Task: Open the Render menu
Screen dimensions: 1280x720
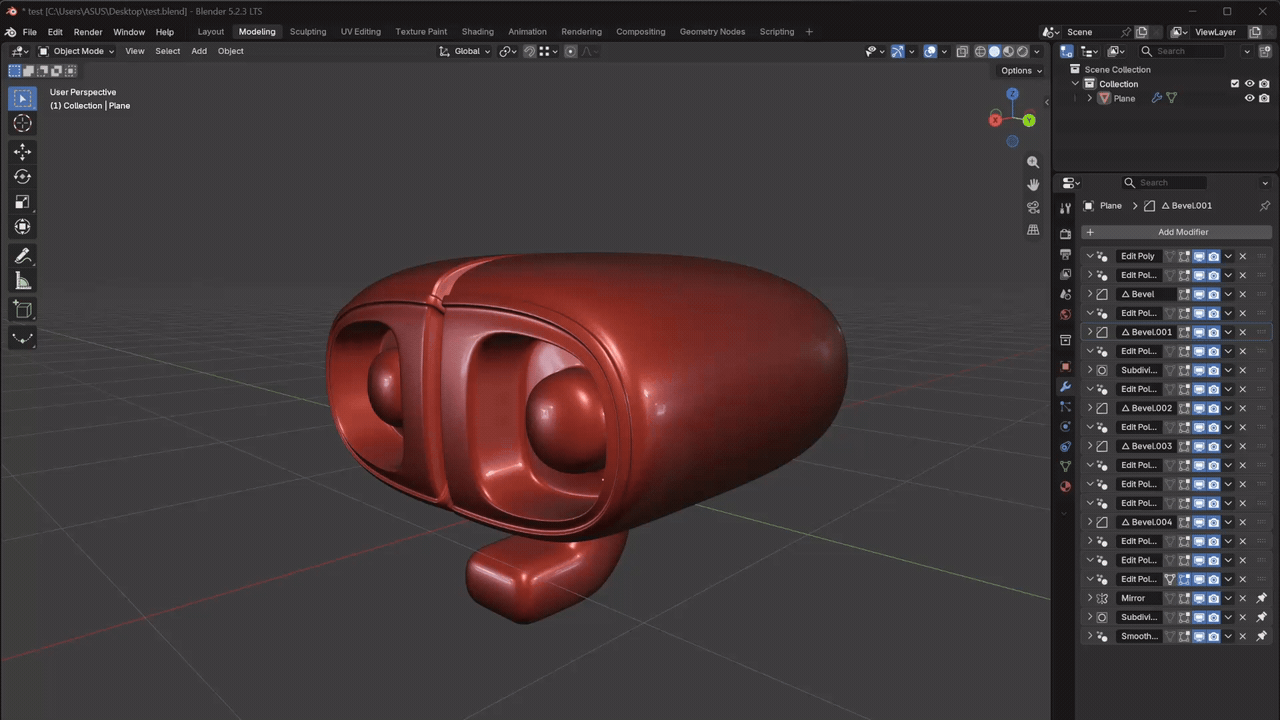Action: [88, 32]
